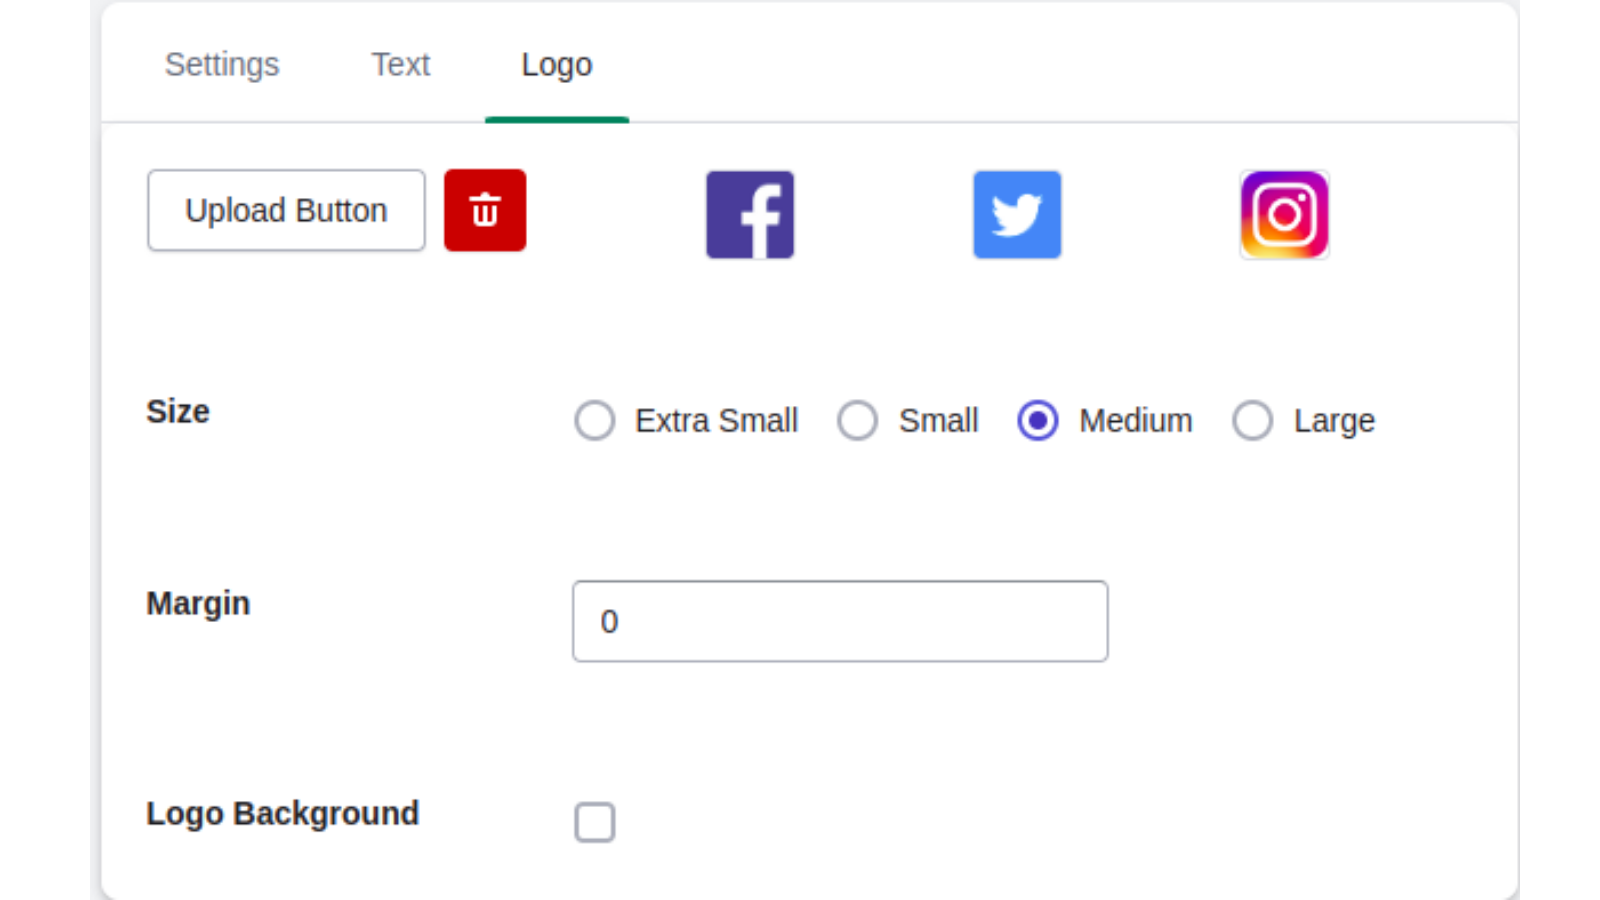
Task: Select the Medium size radio button
Action: 1037,421
